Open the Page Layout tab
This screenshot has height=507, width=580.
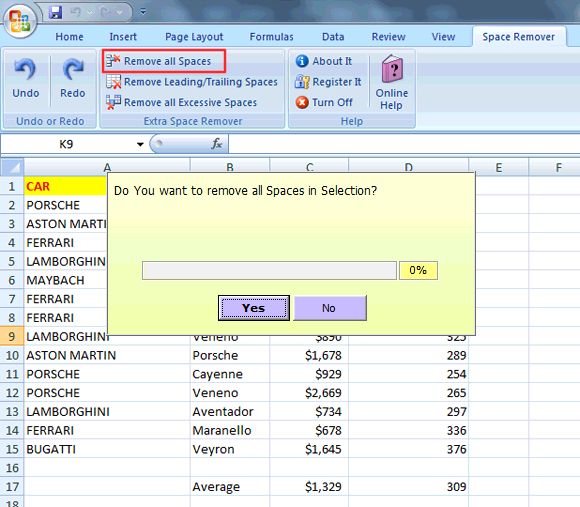click(194, 37)
